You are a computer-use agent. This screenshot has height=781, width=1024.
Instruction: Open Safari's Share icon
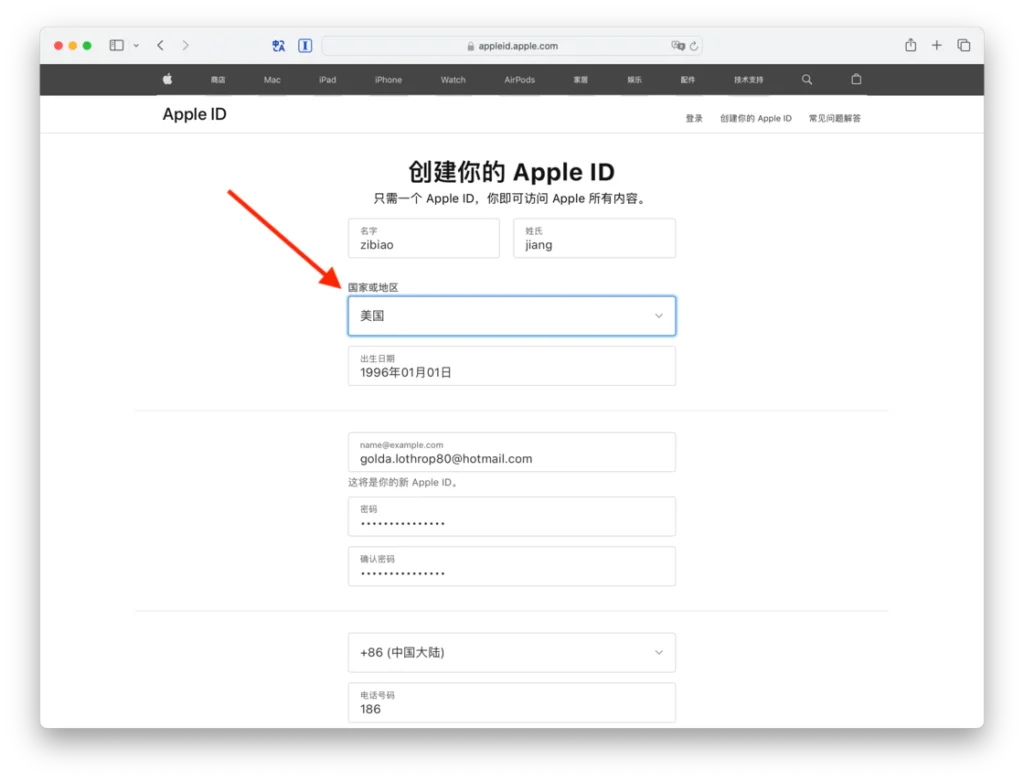tap(909, 45)
